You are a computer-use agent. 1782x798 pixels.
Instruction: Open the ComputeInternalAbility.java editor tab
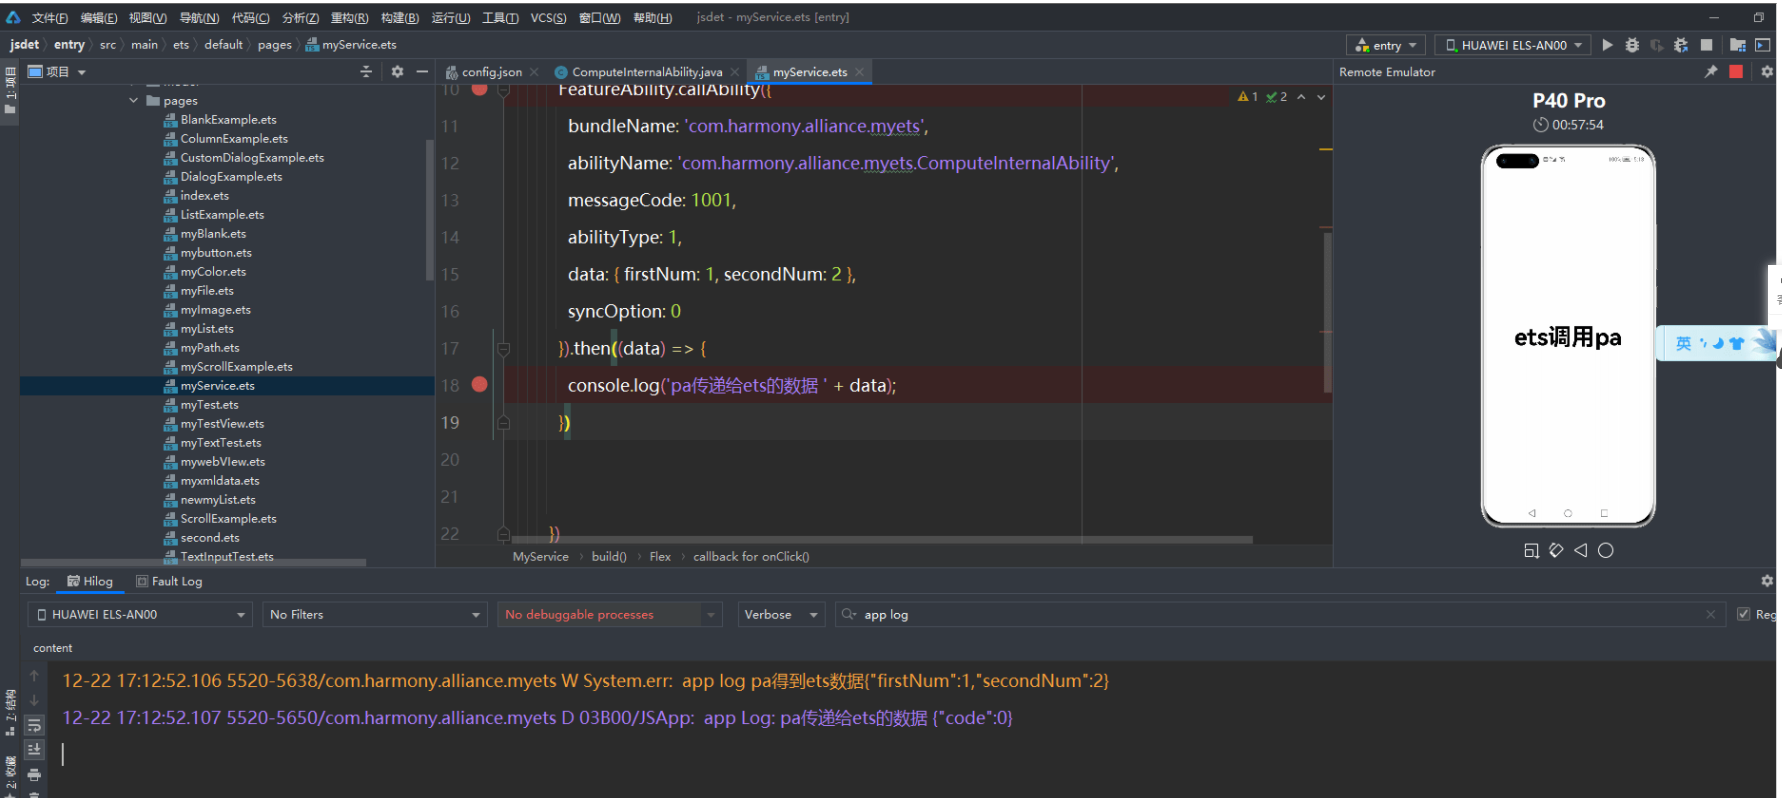pyautogui.click(x=646, y=72)
